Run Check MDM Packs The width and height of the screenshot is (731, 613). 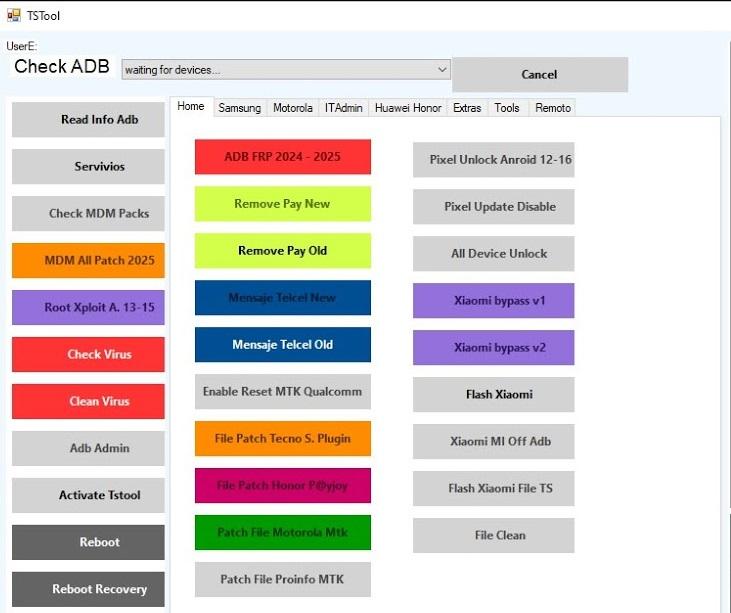click(x=88, y=214)
